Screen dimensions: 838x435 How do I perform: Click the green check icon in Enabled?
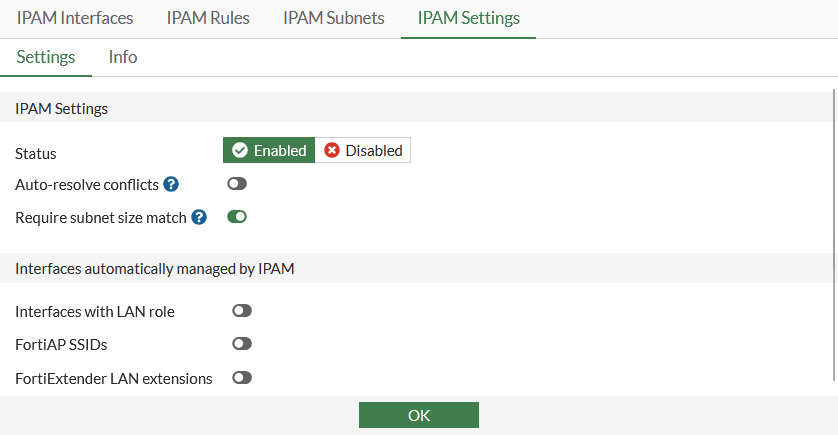[240, 151]
